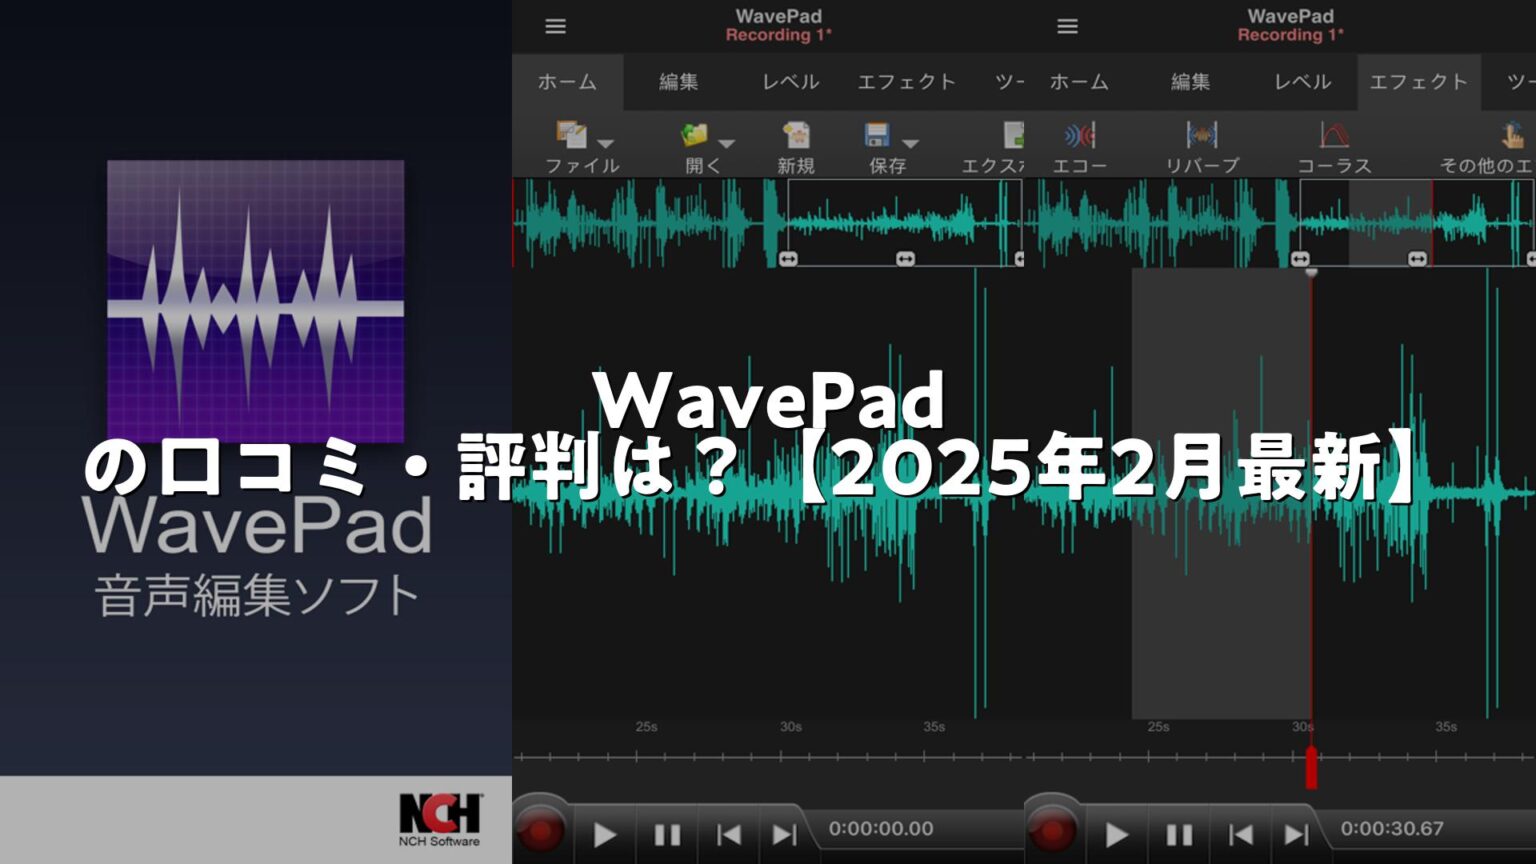Screen dimensions: 1536x864
Task: Switch to the エフェクト tab
Action: 1418,83
